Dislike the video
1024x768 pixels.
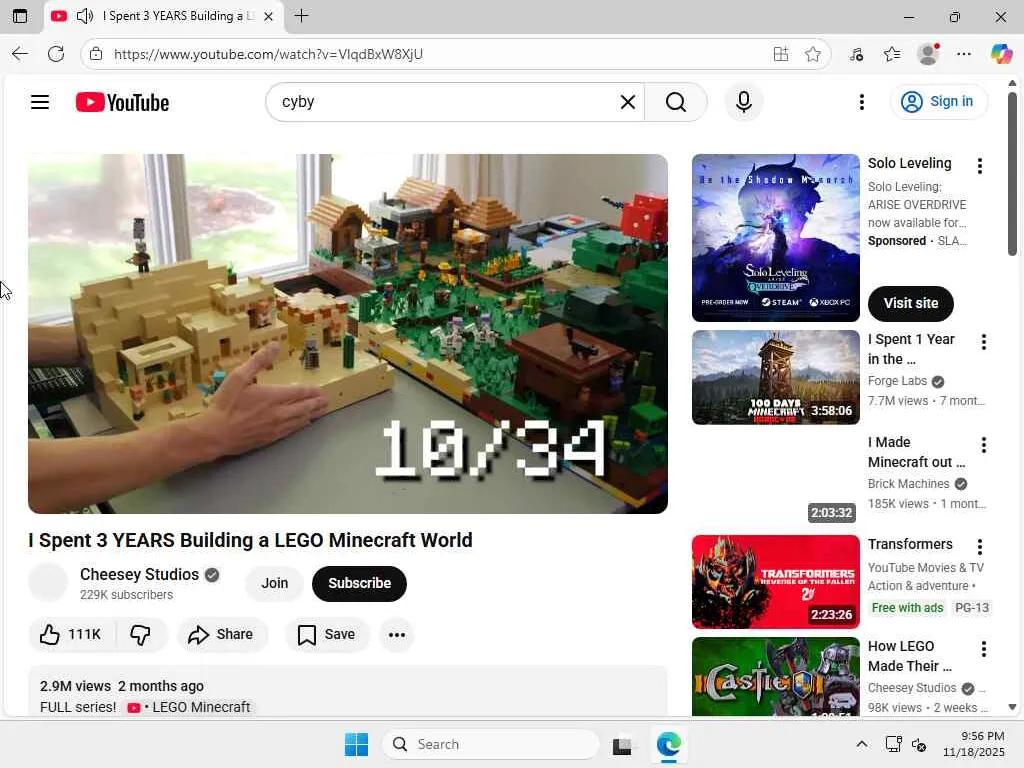point(141,634)
